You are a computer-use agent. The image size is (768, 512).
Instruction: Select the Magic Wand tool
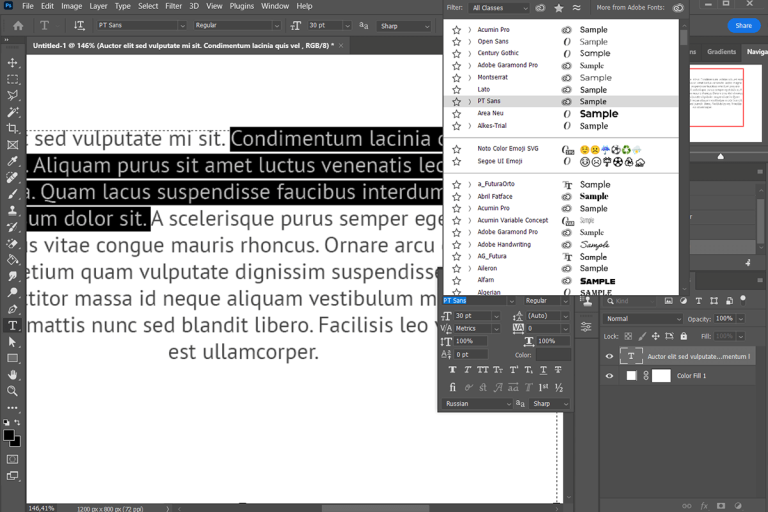click(x=13, y=112)
